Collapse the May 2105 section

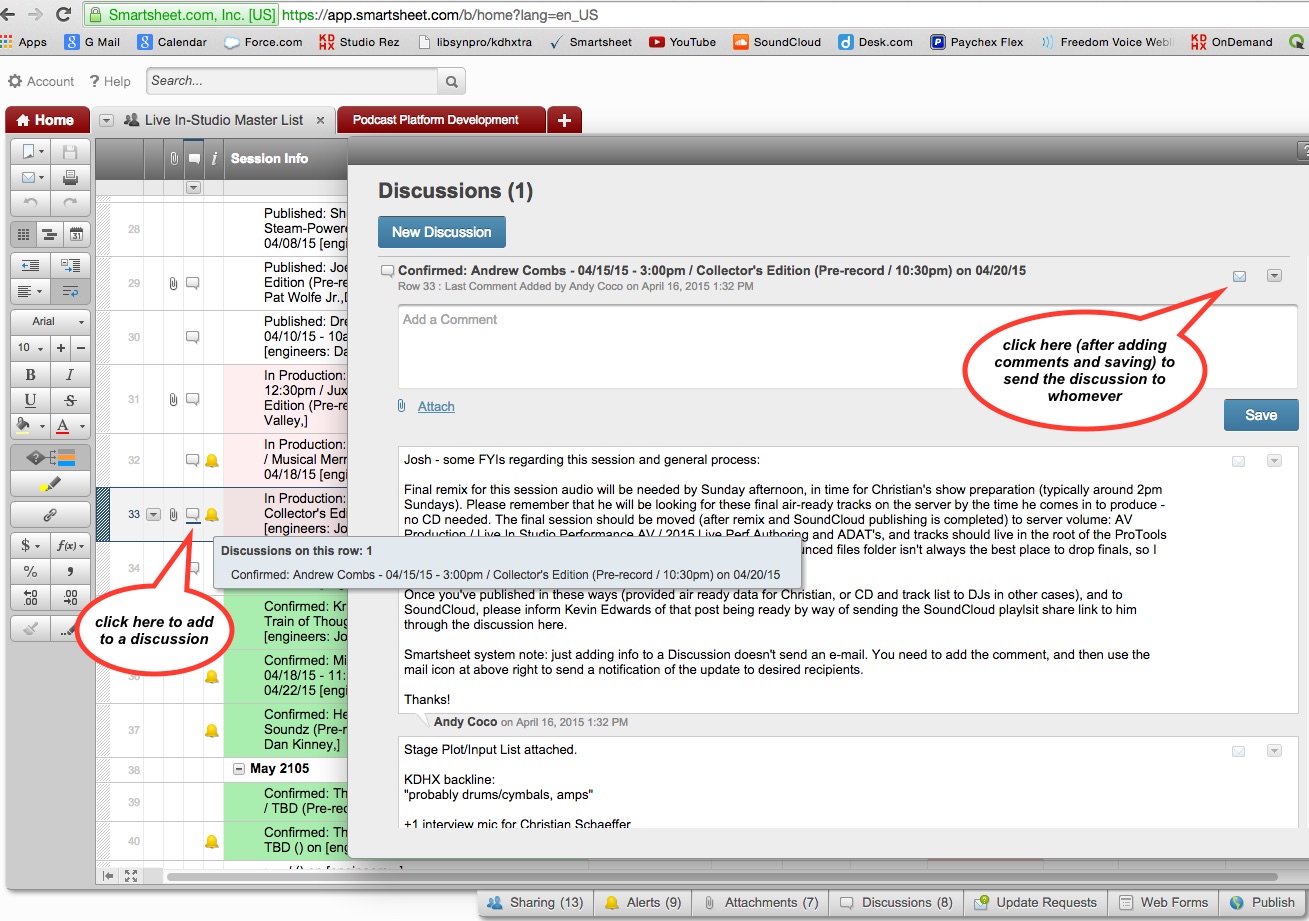(x=239, y=769)
